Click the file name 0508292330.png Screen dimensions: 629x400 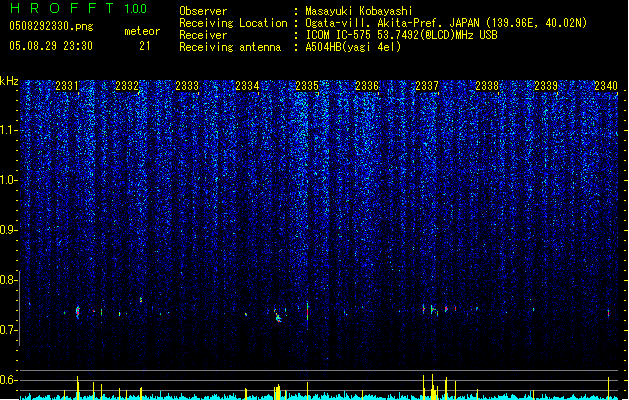[x=51, y=26]
